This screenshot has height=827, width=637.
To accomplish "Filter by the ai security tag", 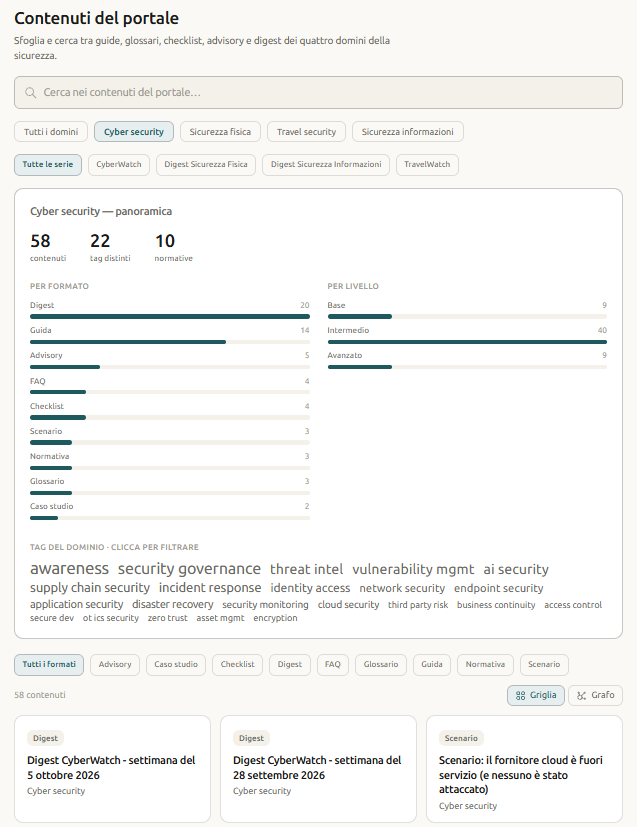I will [516, 569].
